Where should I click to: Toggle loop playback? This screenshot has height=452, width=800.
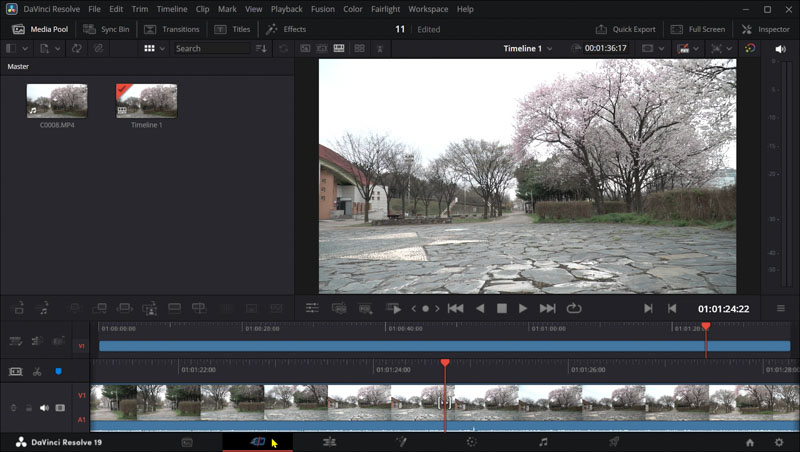click(574, 308)
